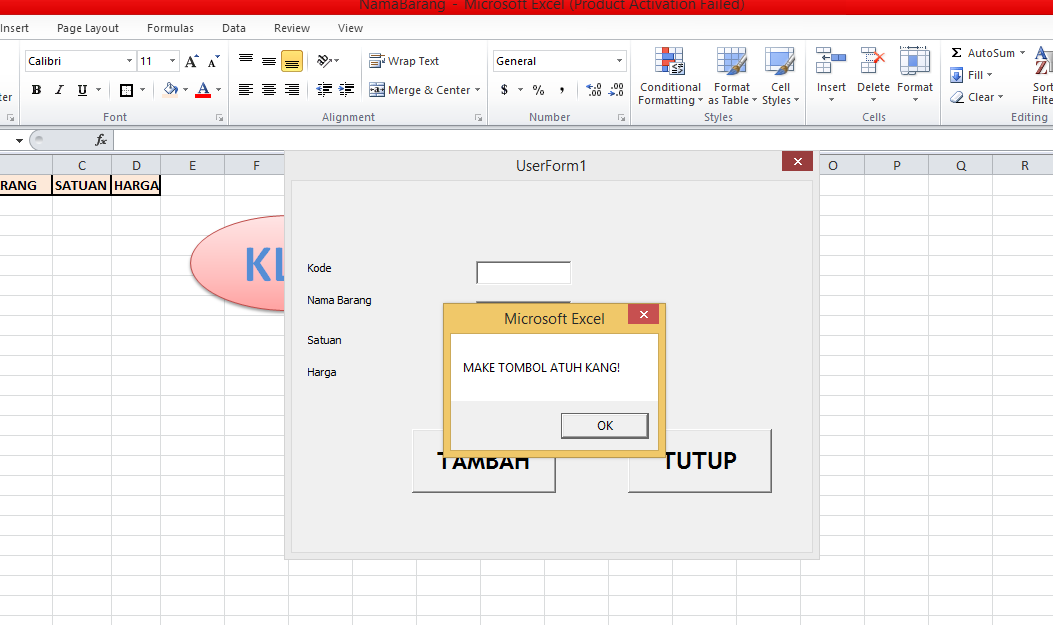The image size is (1053, 625).
Task: Open the Review ribbon tab
Action: click(290, 28)
